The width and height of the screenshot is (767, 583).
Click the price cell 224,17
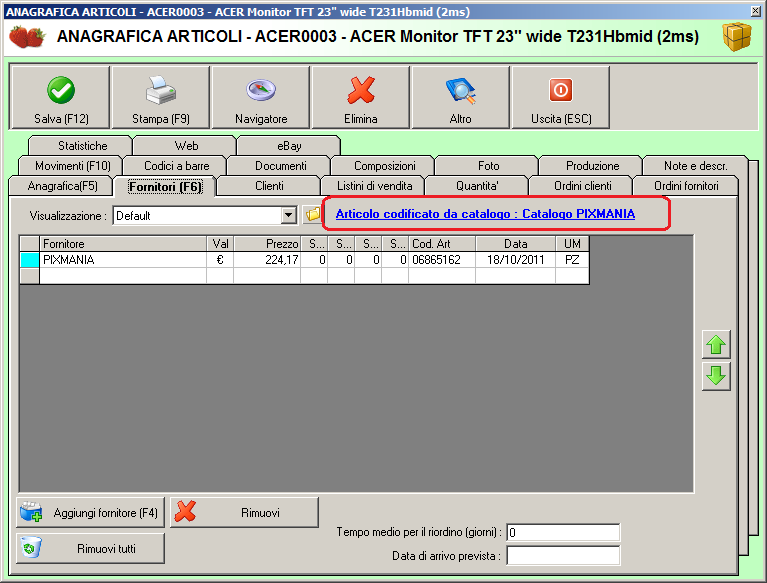[267, 260]
